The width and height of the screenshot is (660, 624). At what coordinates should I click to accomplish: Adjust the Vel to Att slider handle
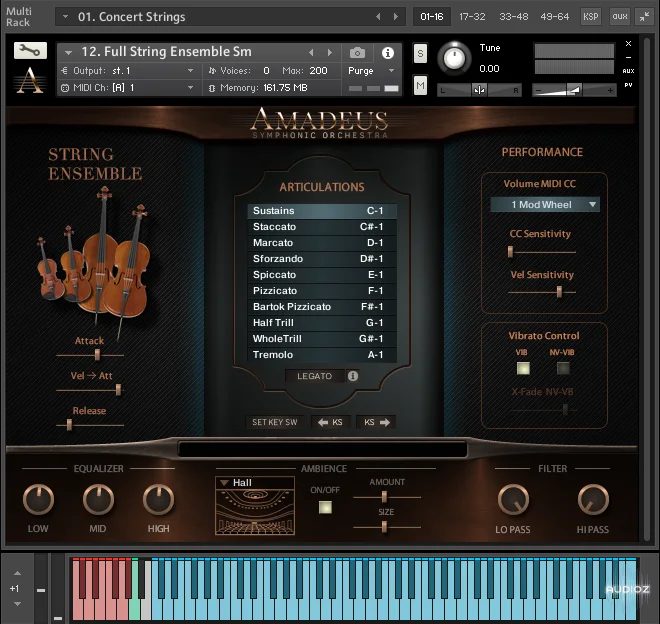pos(118,389)
